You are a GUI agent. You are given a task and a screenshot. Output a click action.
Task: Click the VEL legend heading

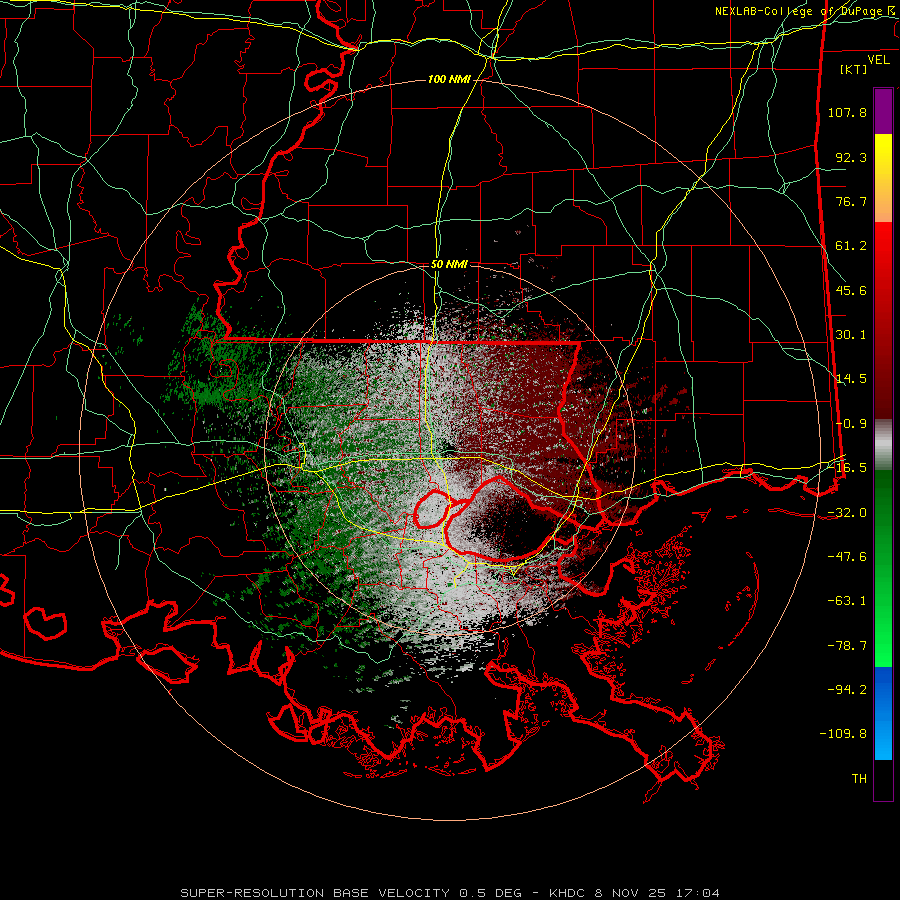tap(879, 60)
